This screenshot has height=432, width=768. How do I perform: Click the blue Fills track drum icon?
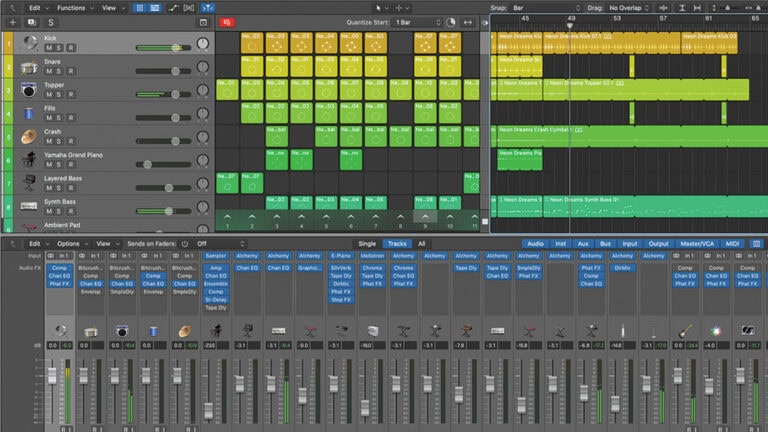(x=29, y=114)
